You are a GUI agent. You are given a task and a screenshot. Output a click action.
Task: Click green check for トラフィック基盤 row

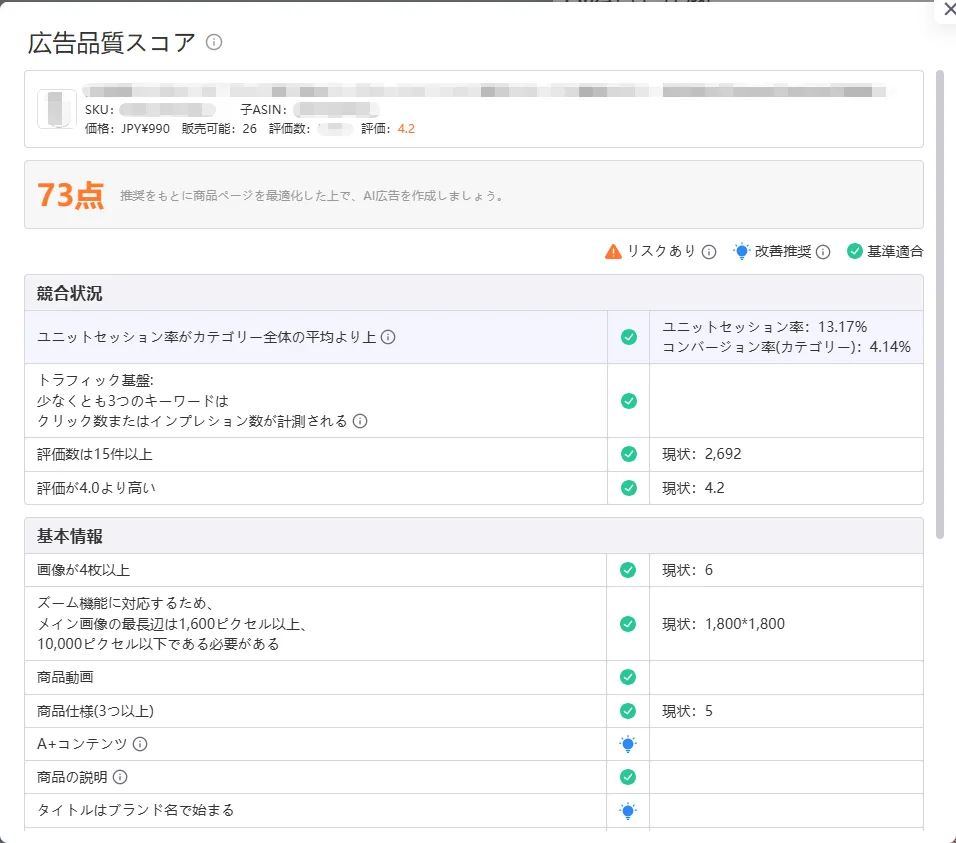(629, 400)
